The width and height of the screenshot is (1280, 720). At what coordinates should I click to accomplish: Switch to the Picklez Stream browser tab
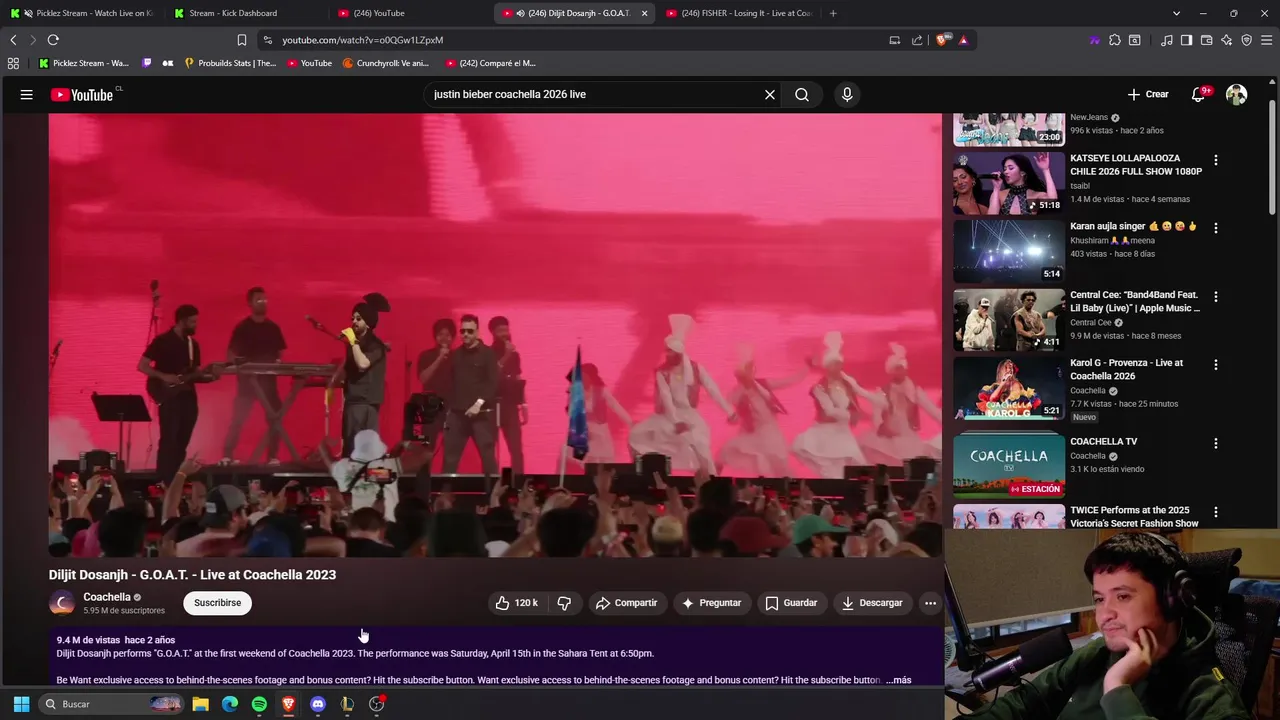(83, 13)
